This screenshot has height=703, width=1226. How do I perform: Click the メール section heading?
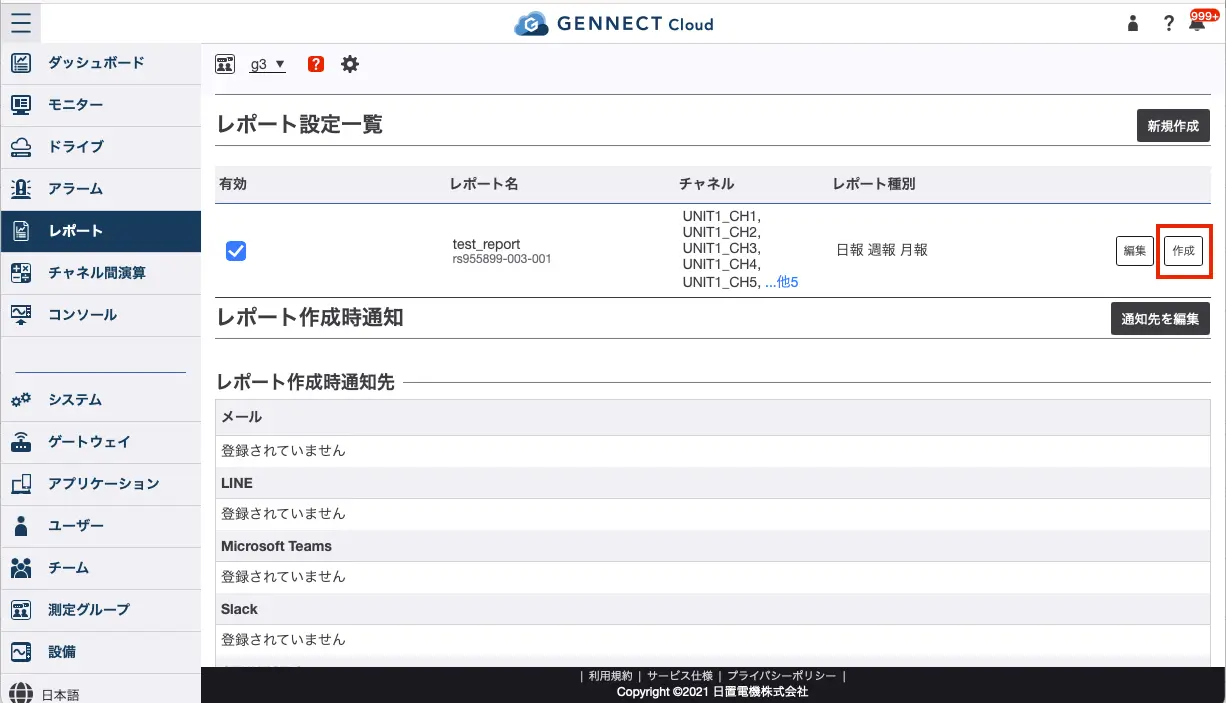coord(241,417)
